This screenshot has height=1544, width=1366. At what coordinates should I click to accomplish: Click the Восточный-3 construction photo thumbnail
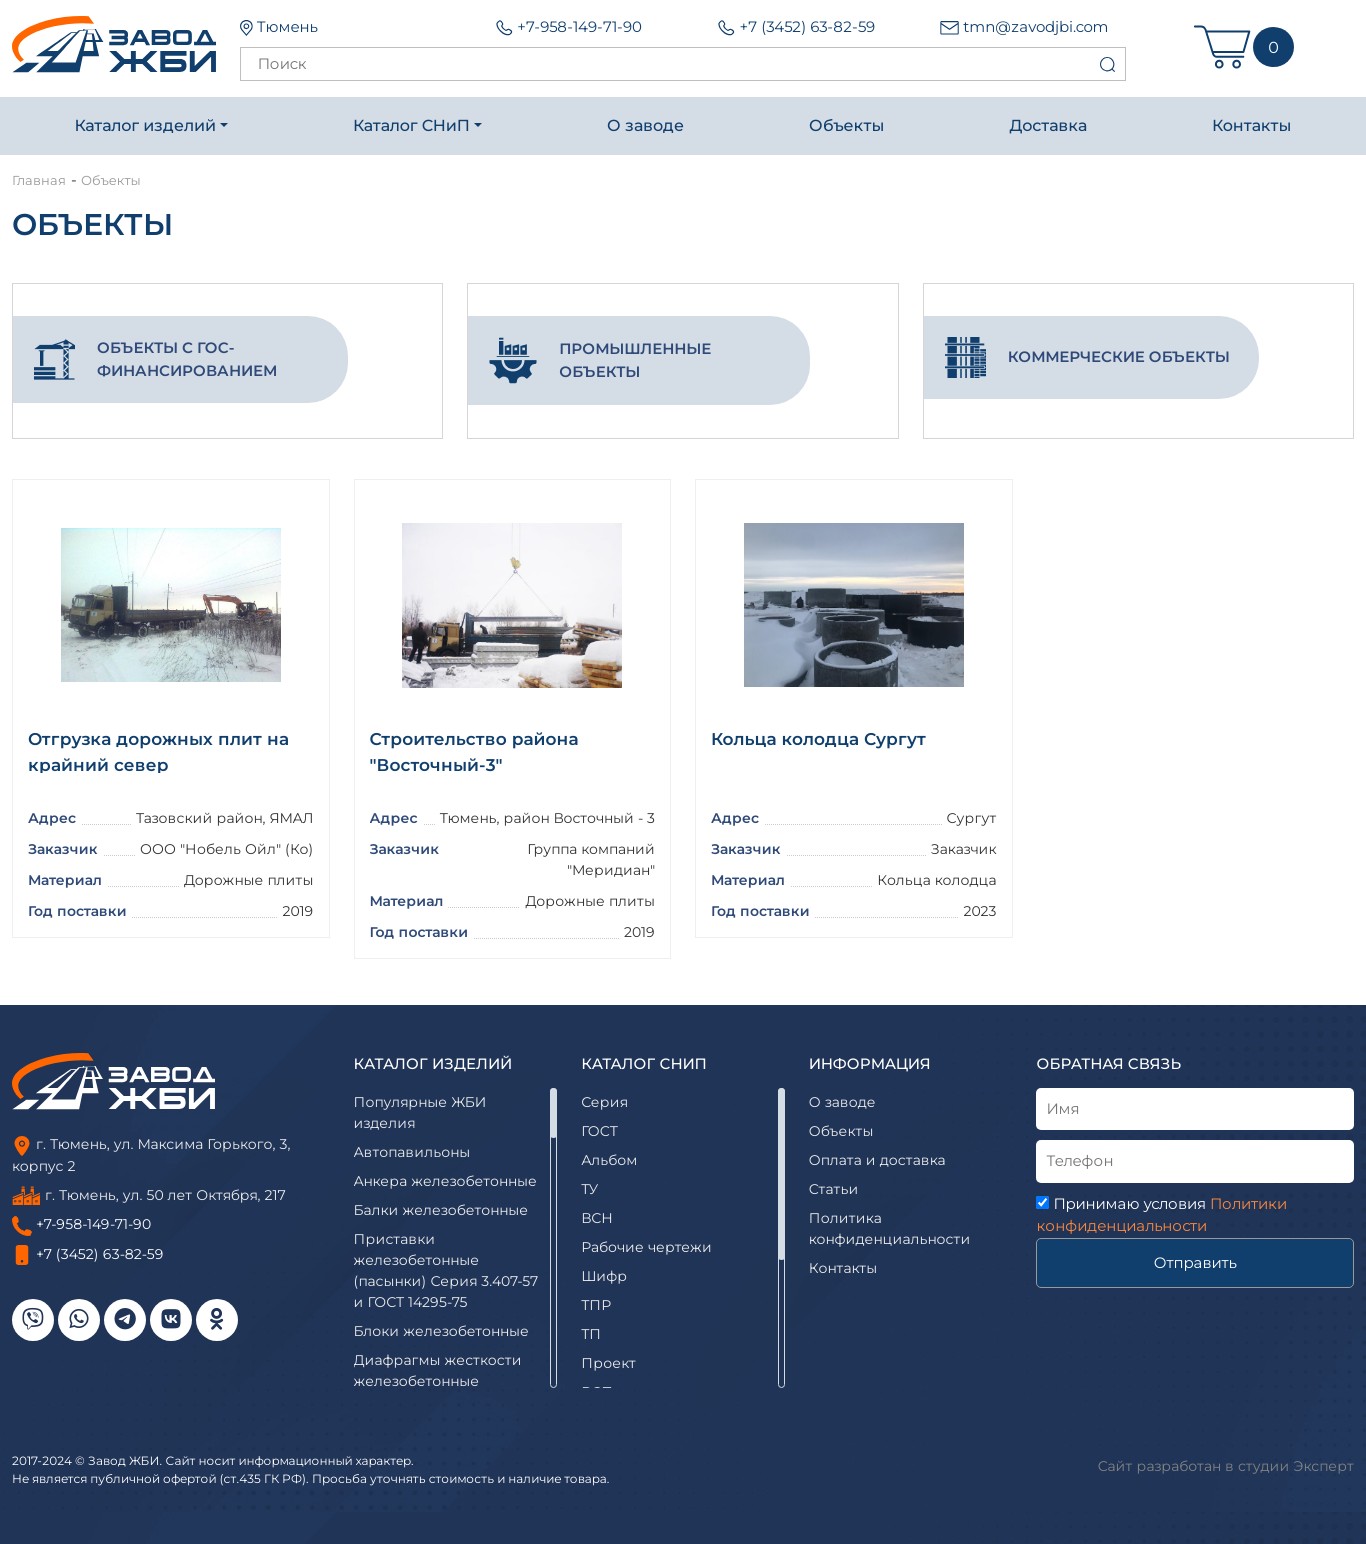tap(512, 605)
